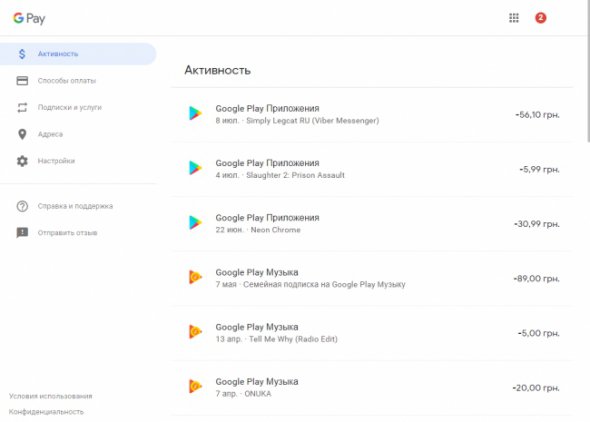Click the gear Настройки icon
The height and width of the screenshot is (422, 590).
click(22, 161)
